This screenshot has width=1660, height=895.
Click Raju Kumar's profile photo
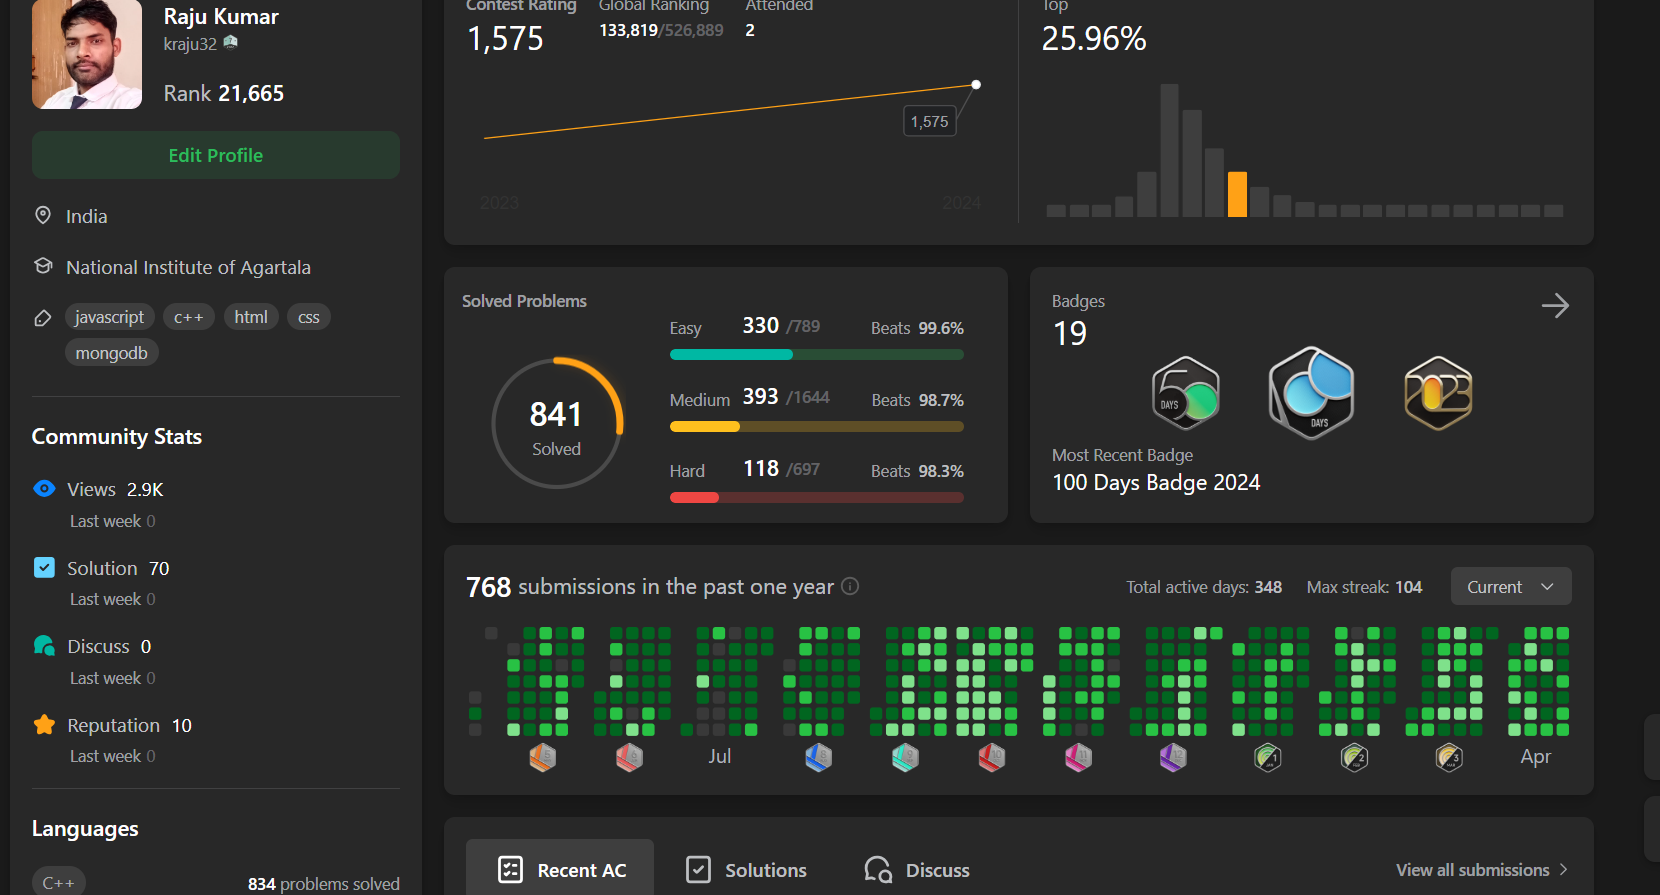pos(87,54)
